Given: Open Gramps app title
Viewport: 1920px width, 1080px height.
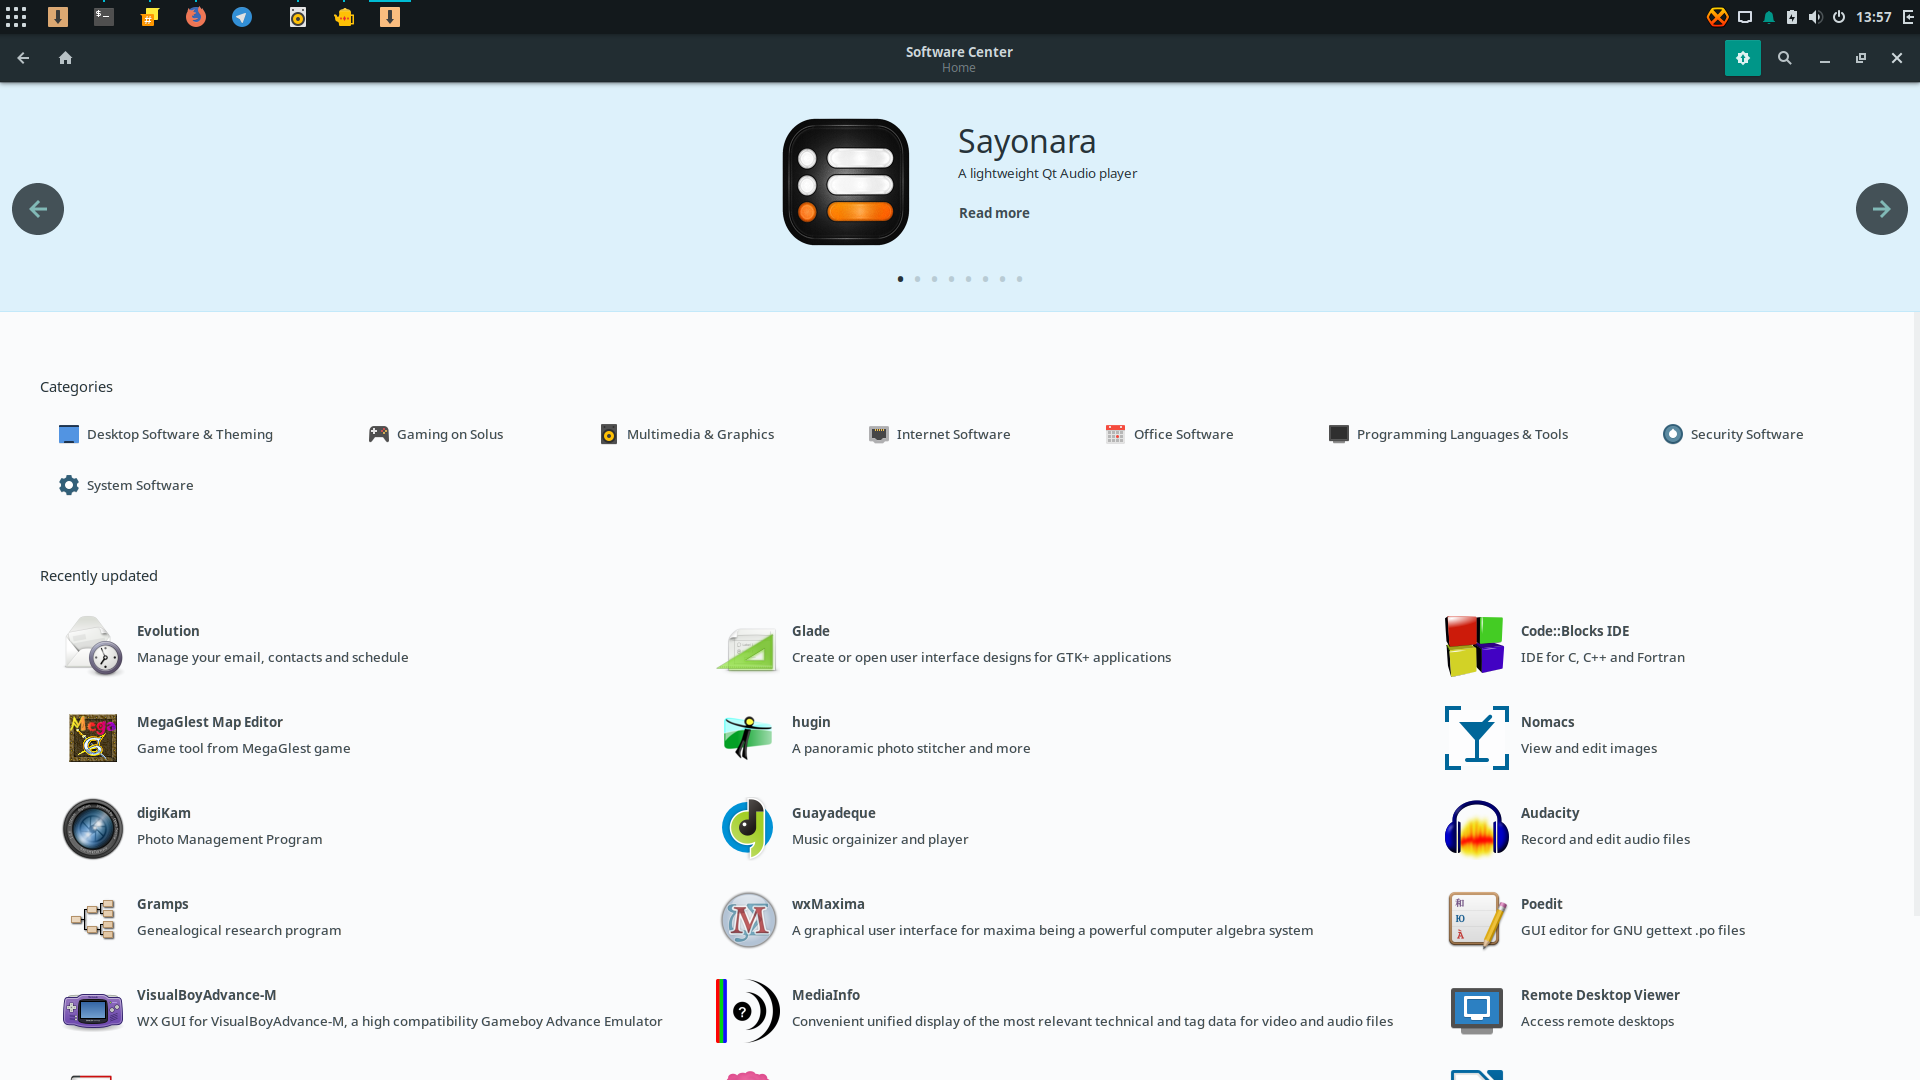Looking at the screenshot, I should pyautogui.click(x=163, y=904).
